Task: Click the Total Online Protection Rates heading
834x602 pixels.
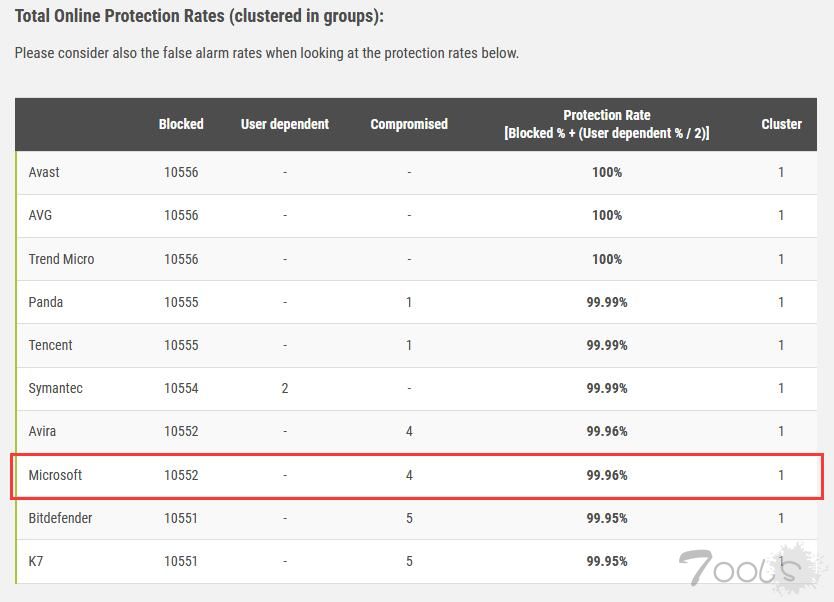Action: (199, 16)
